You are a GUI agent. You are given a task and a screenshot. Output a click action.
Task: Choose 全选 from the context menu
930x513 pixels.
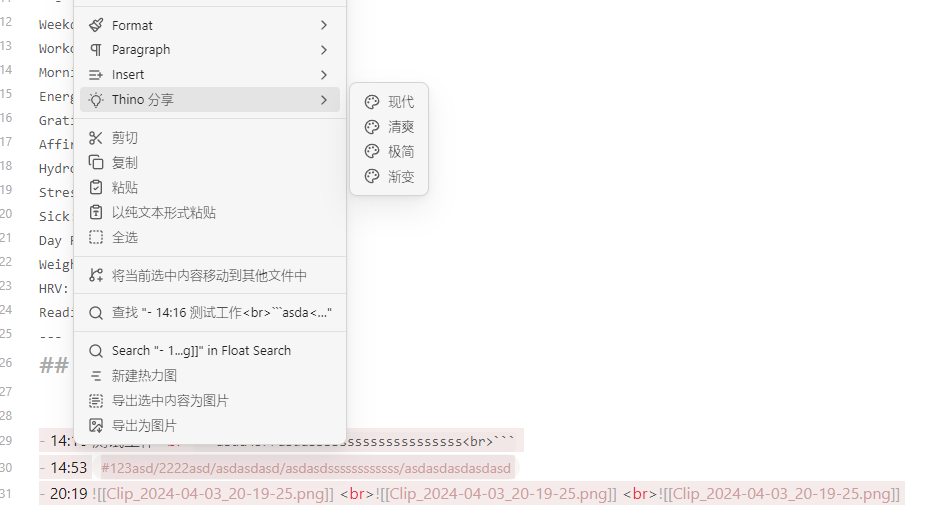(x=210, y=237)
